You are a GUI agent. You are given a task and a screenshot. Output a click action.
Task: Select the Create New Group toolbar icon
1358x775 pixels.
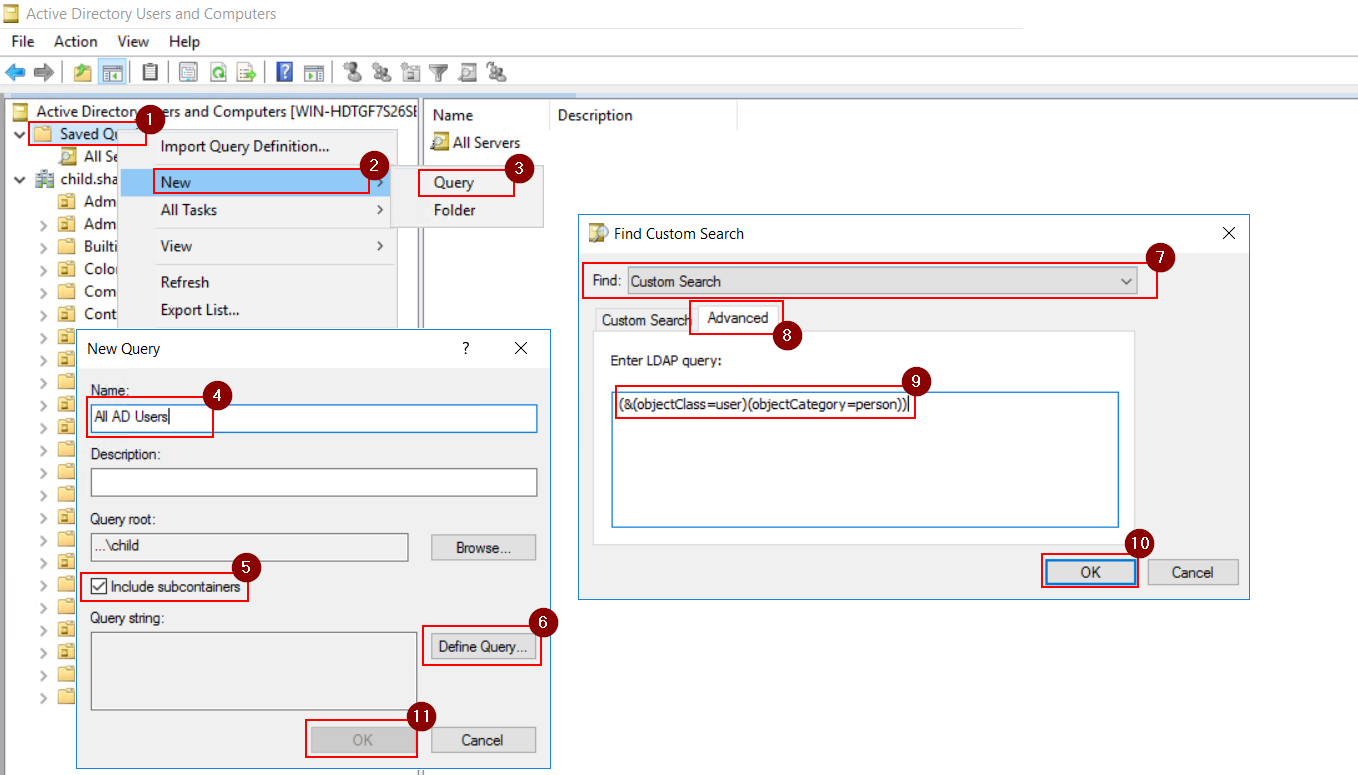[x=381, y=72]
